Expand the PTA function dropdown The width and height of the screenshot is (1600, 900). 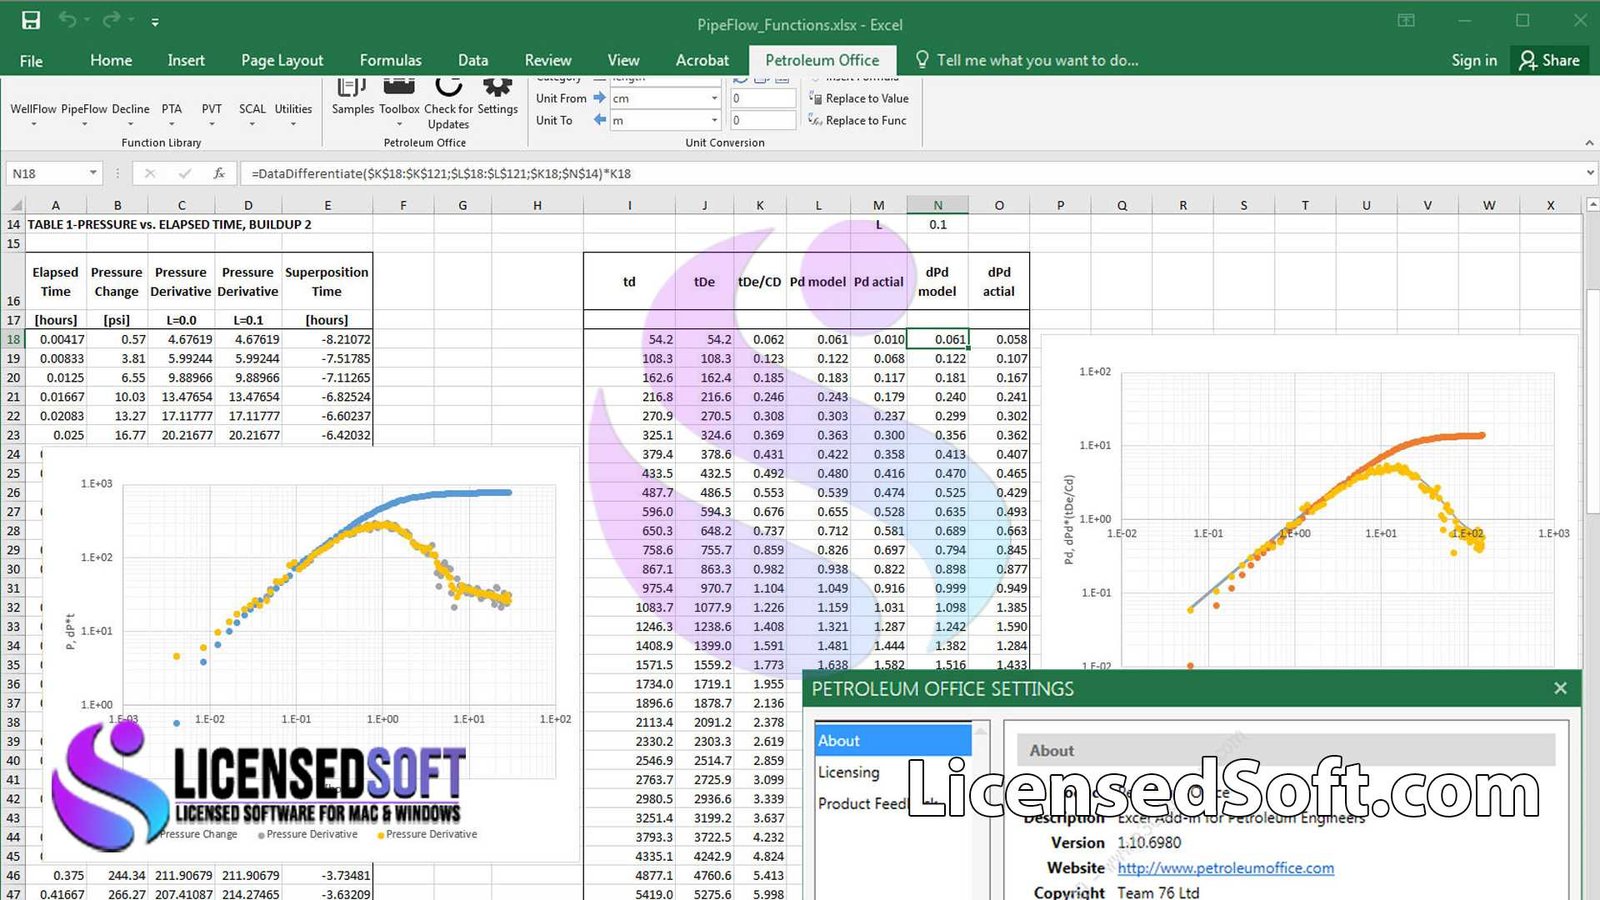(x=172, y=124)
